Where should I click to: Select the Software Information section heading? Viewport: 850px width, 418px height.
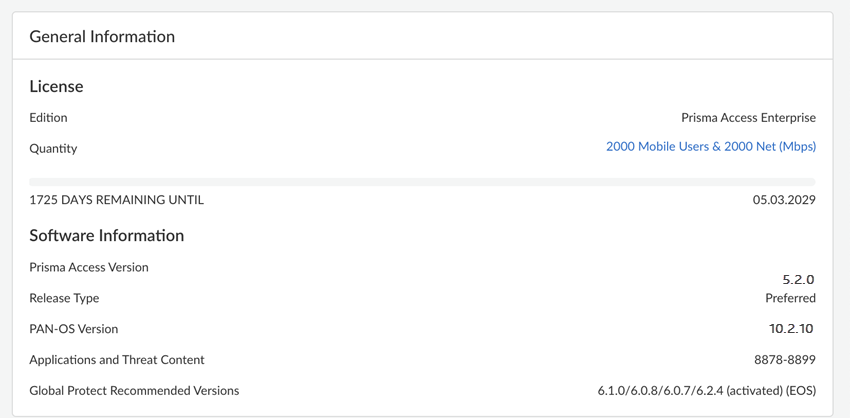[x=106, y=236]
